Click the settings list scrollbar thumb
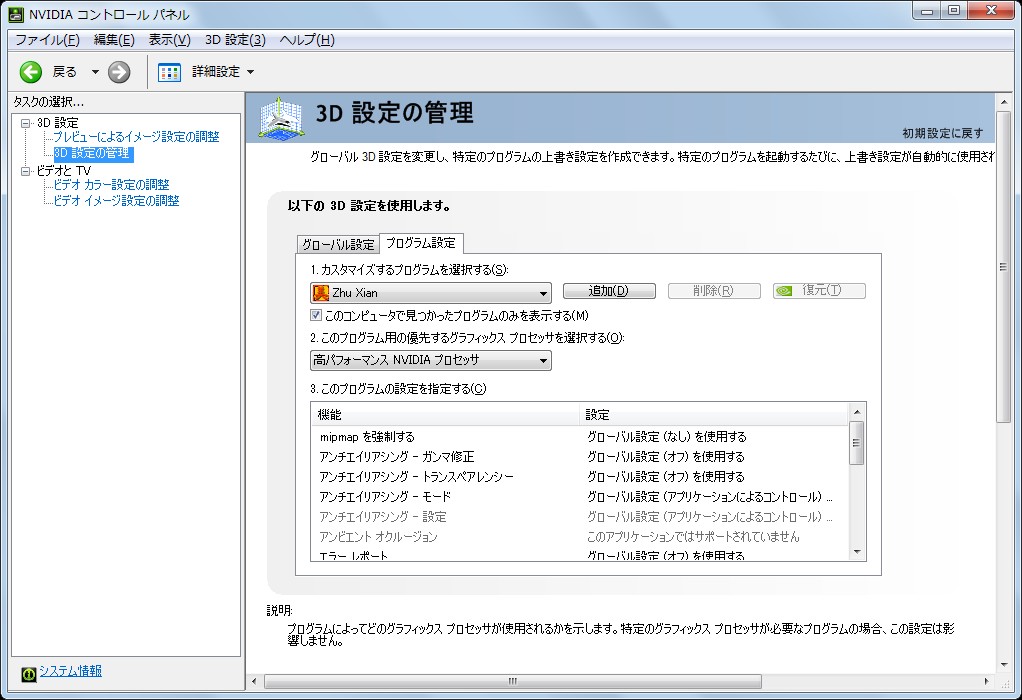The height and width of the screenshot is (700, 1022). click(x=857, y=443)
